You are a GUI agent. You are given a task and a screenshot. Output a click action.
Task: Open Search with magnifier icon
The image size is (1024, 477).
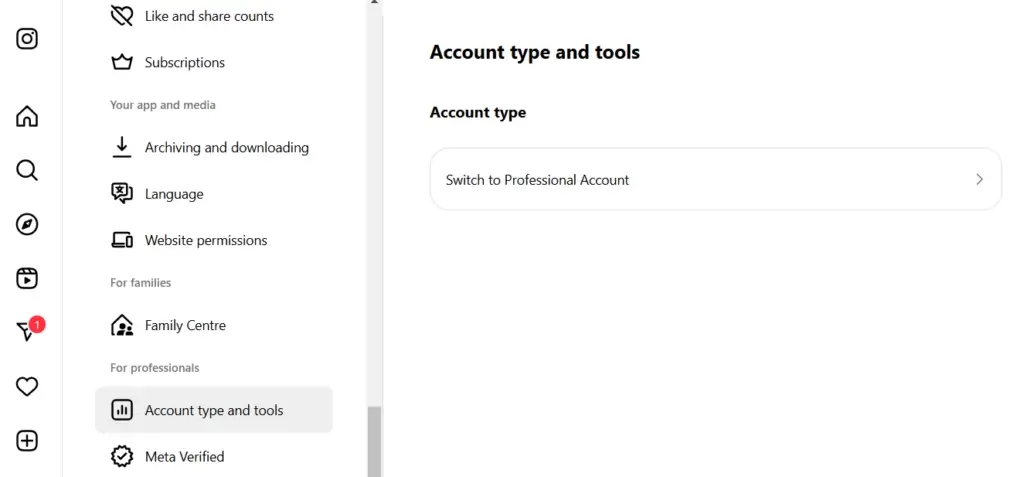pos(27,171)
